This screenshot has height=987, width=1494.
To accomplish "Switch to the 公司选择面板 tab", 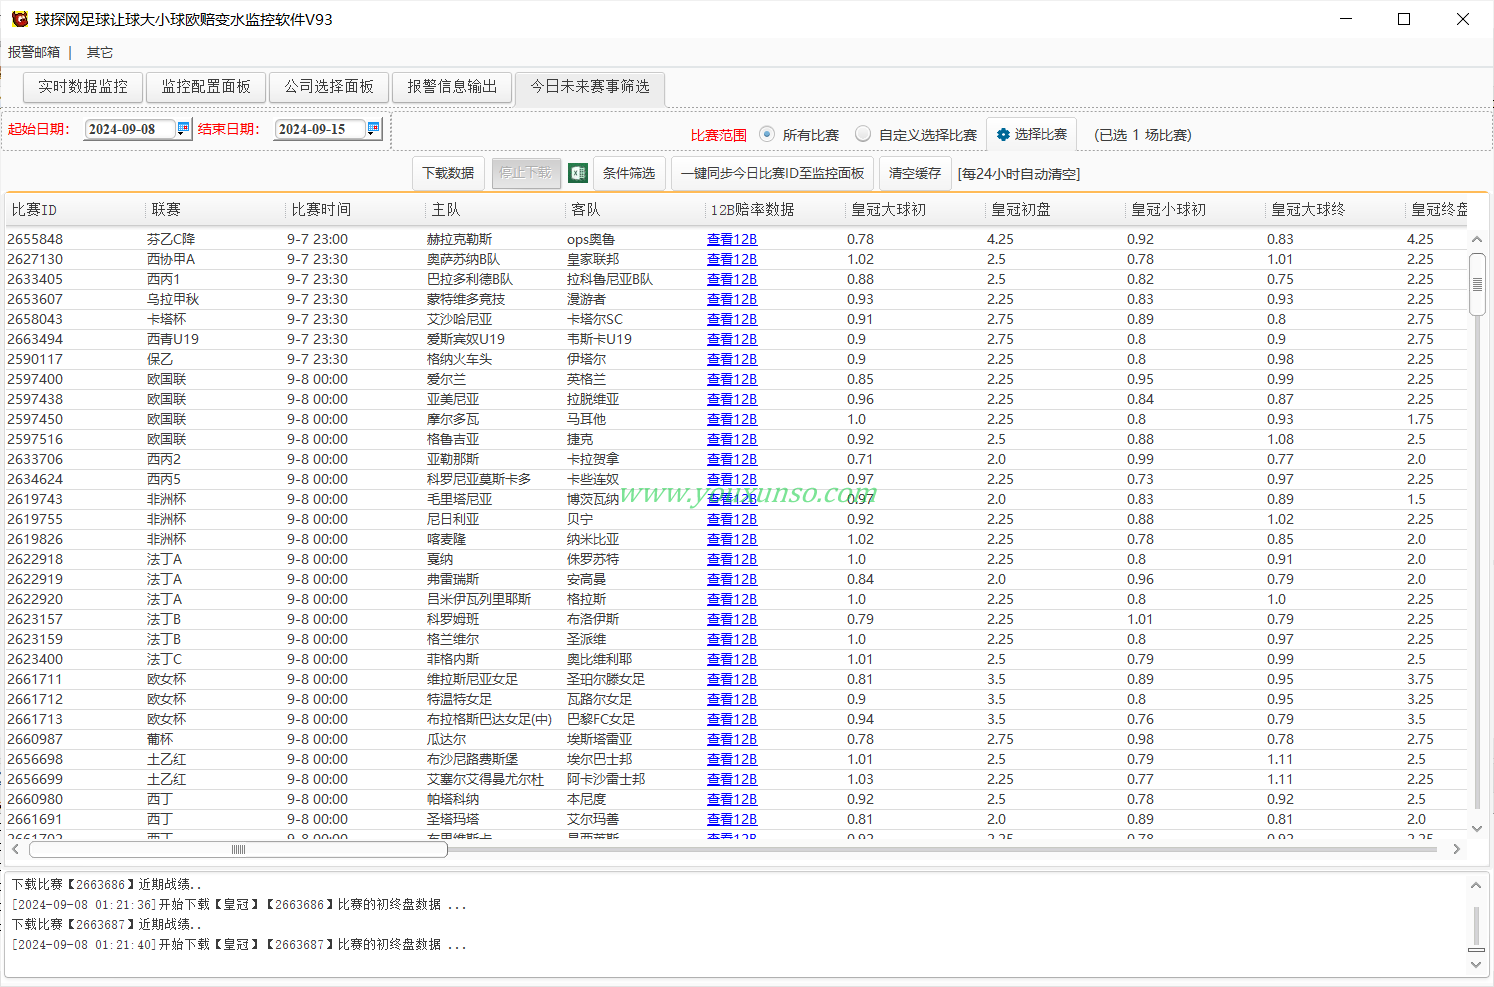I will [x=329, y=87].
